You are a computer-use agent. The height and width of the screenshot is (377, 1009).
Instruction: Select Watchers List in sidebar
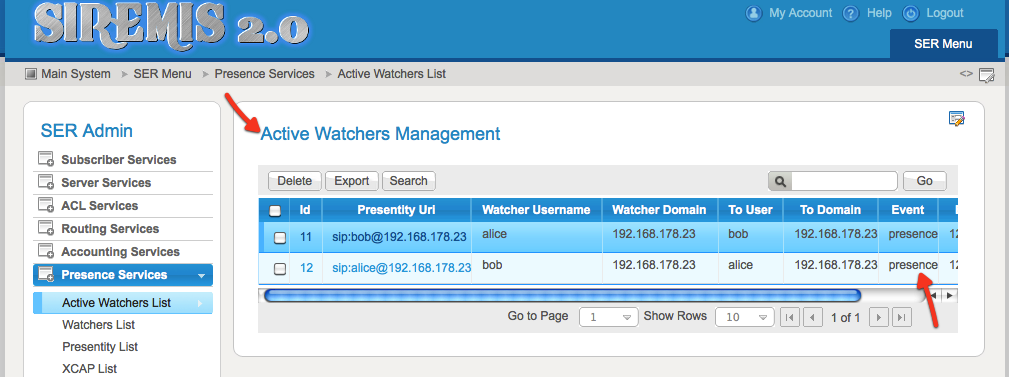coord(98,325)
